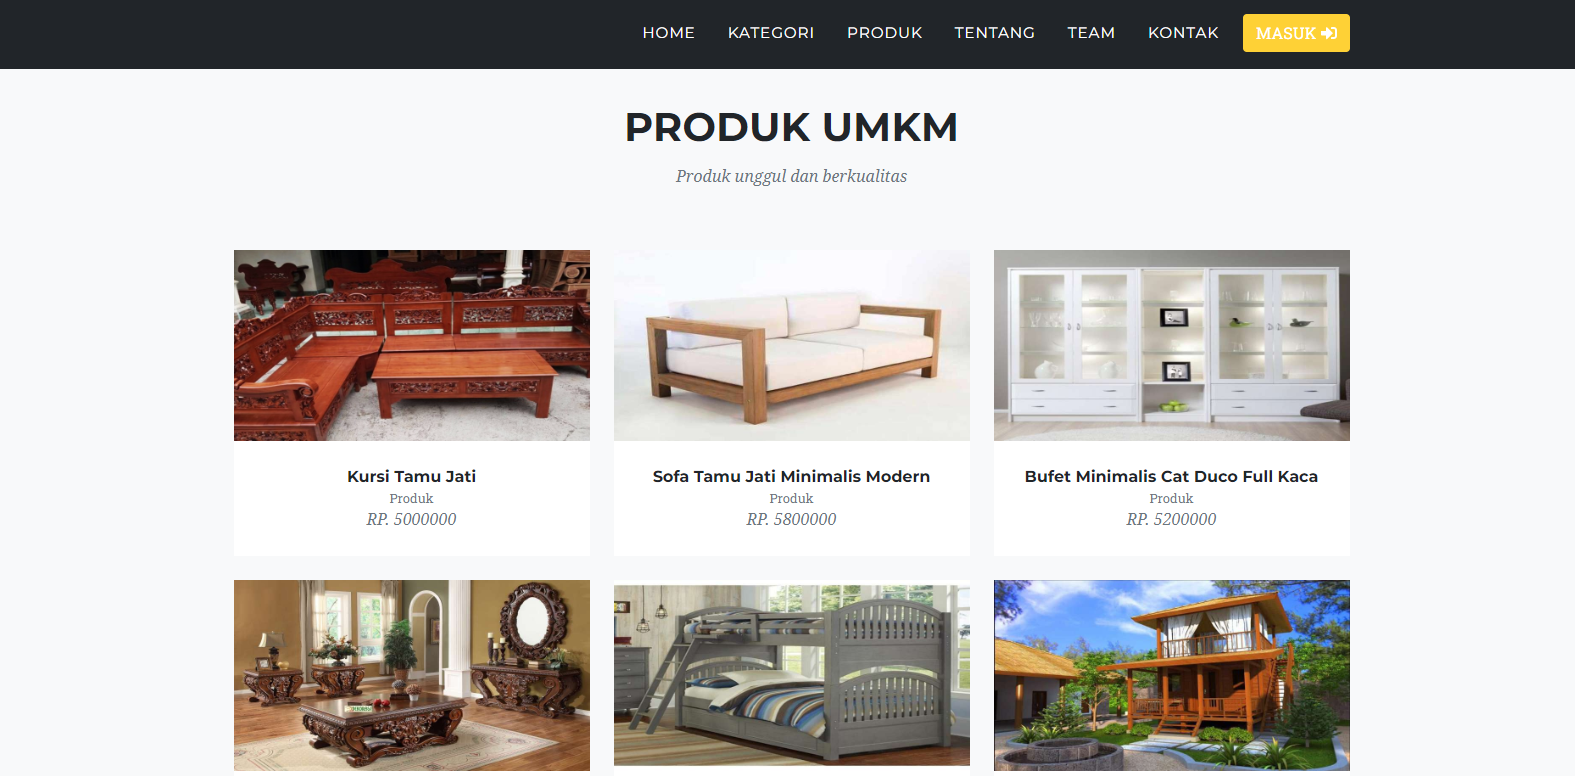Open the Kursi Tamu Jati product image

coord(412,345)
